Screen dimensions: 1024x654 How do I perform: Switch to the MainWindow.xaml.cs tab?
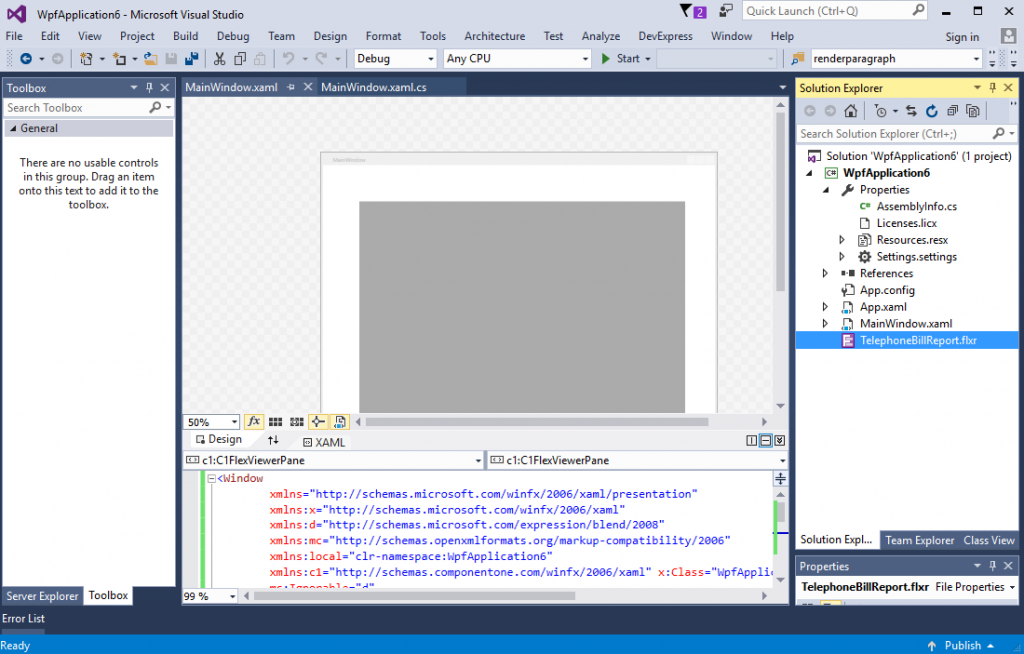pos(374,87)
